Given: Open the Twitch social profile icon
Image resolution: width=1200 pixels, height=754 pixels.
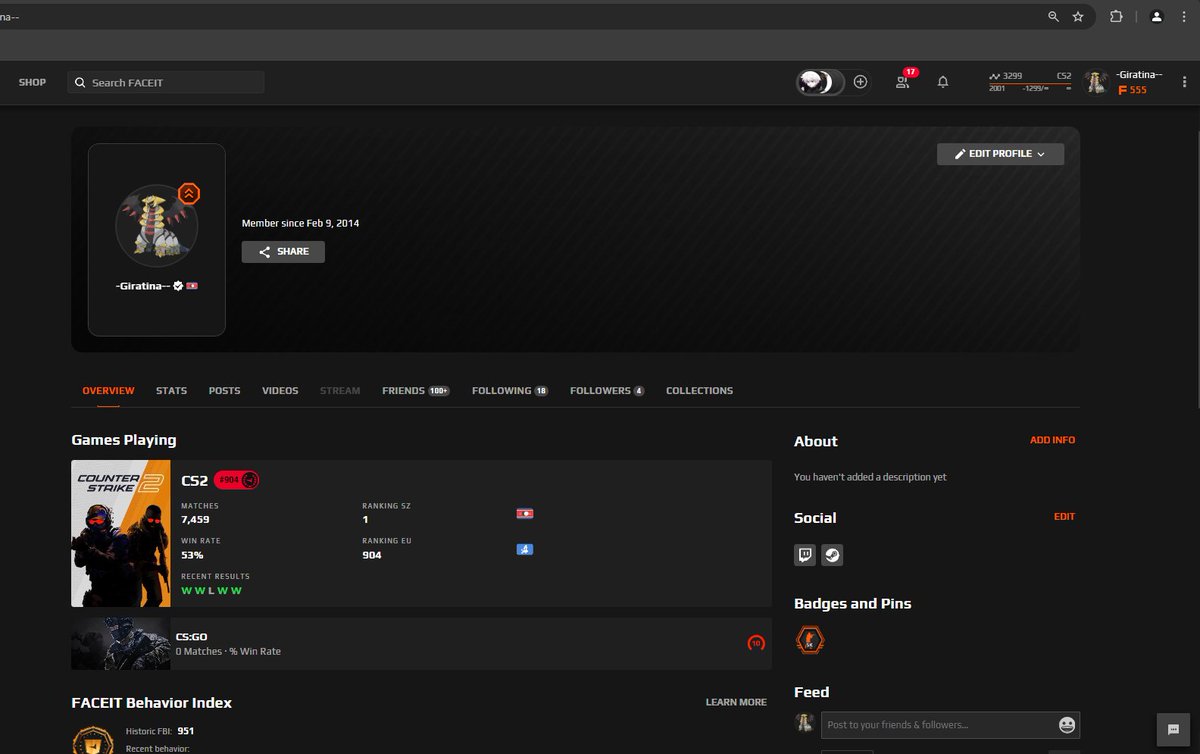Looking at the screenshot, I should click(805, 555).
